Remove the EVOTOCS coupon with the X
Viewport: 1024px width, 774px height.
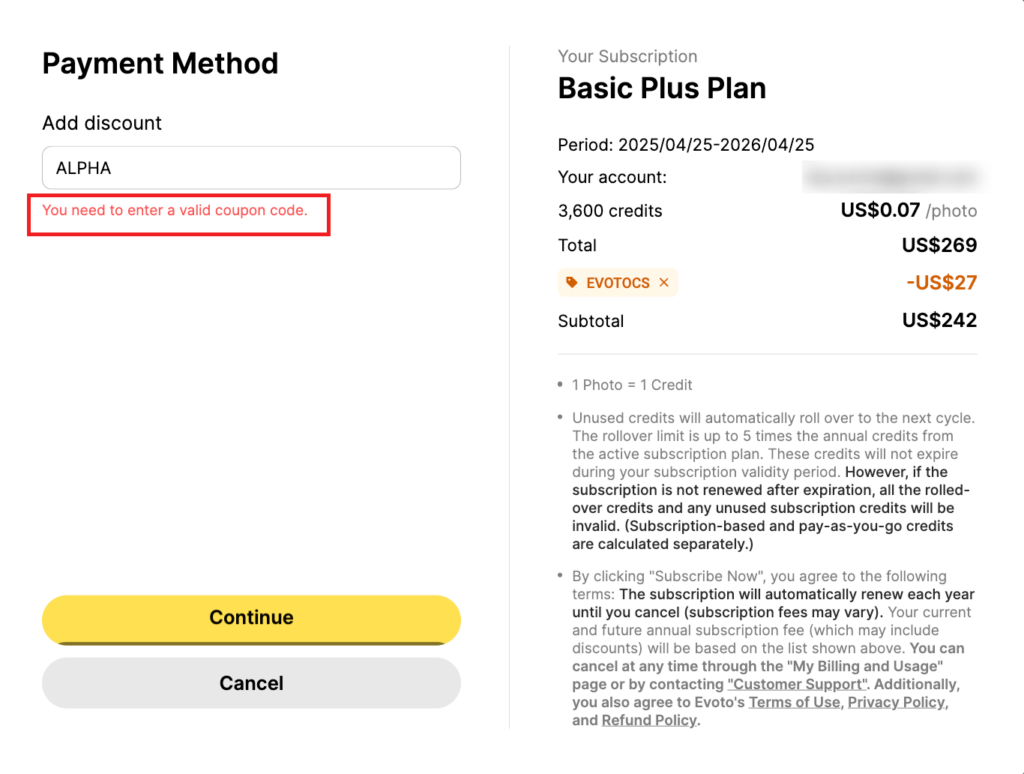click(664, 282)
